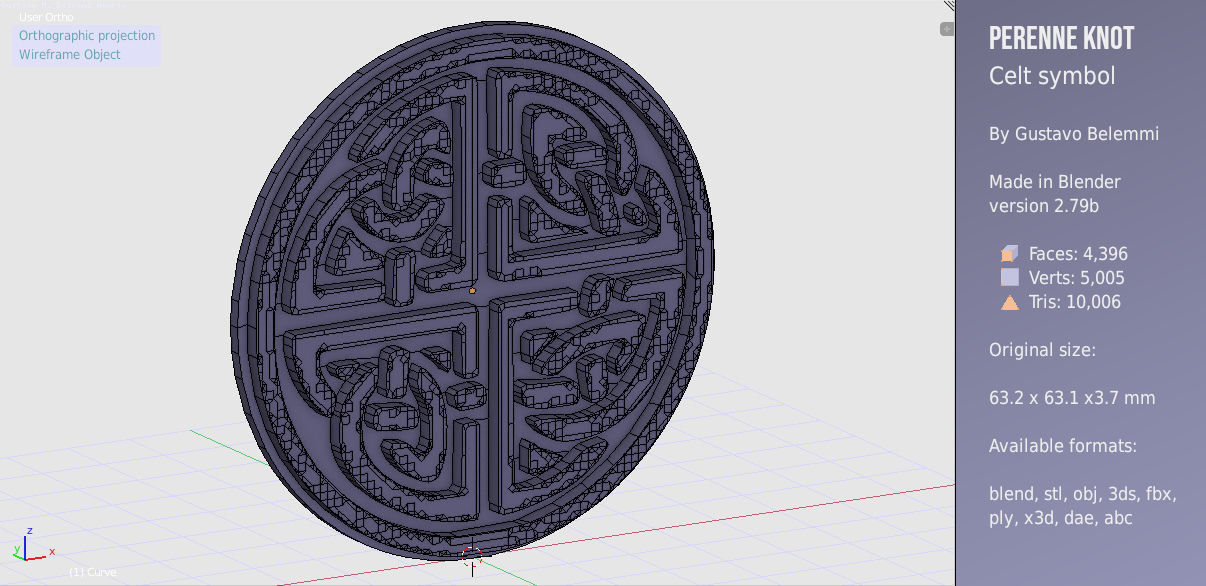Click the "Made in Blender" line
This screenshot has width=1206, height=586.
(x=1055, y=182)
